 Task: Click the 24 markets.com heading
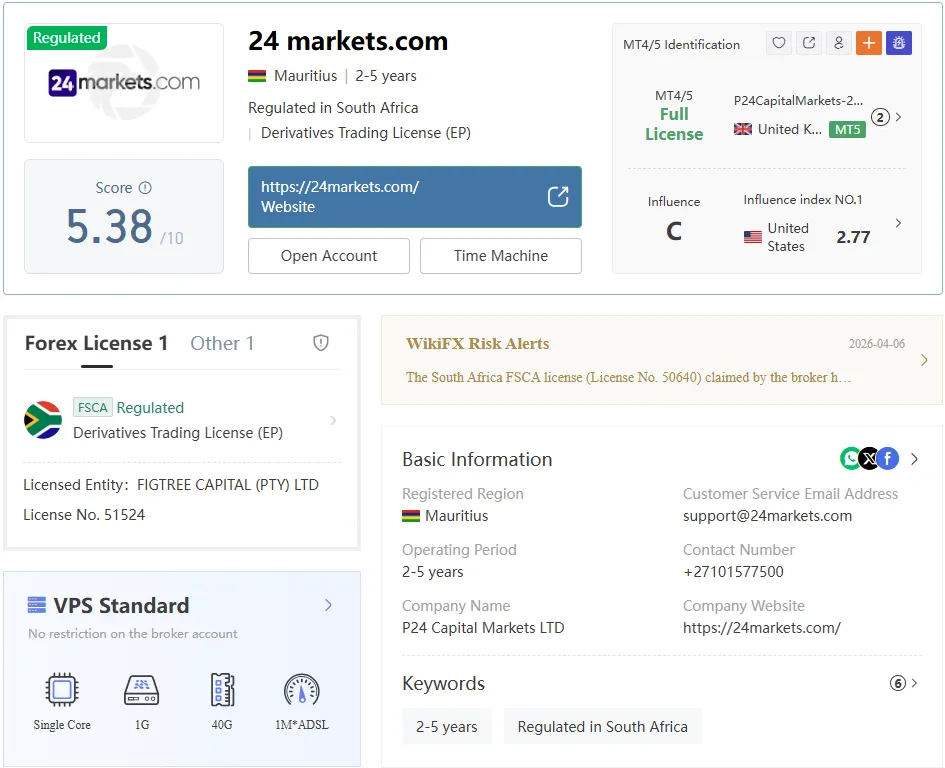(x=348, y=42)
